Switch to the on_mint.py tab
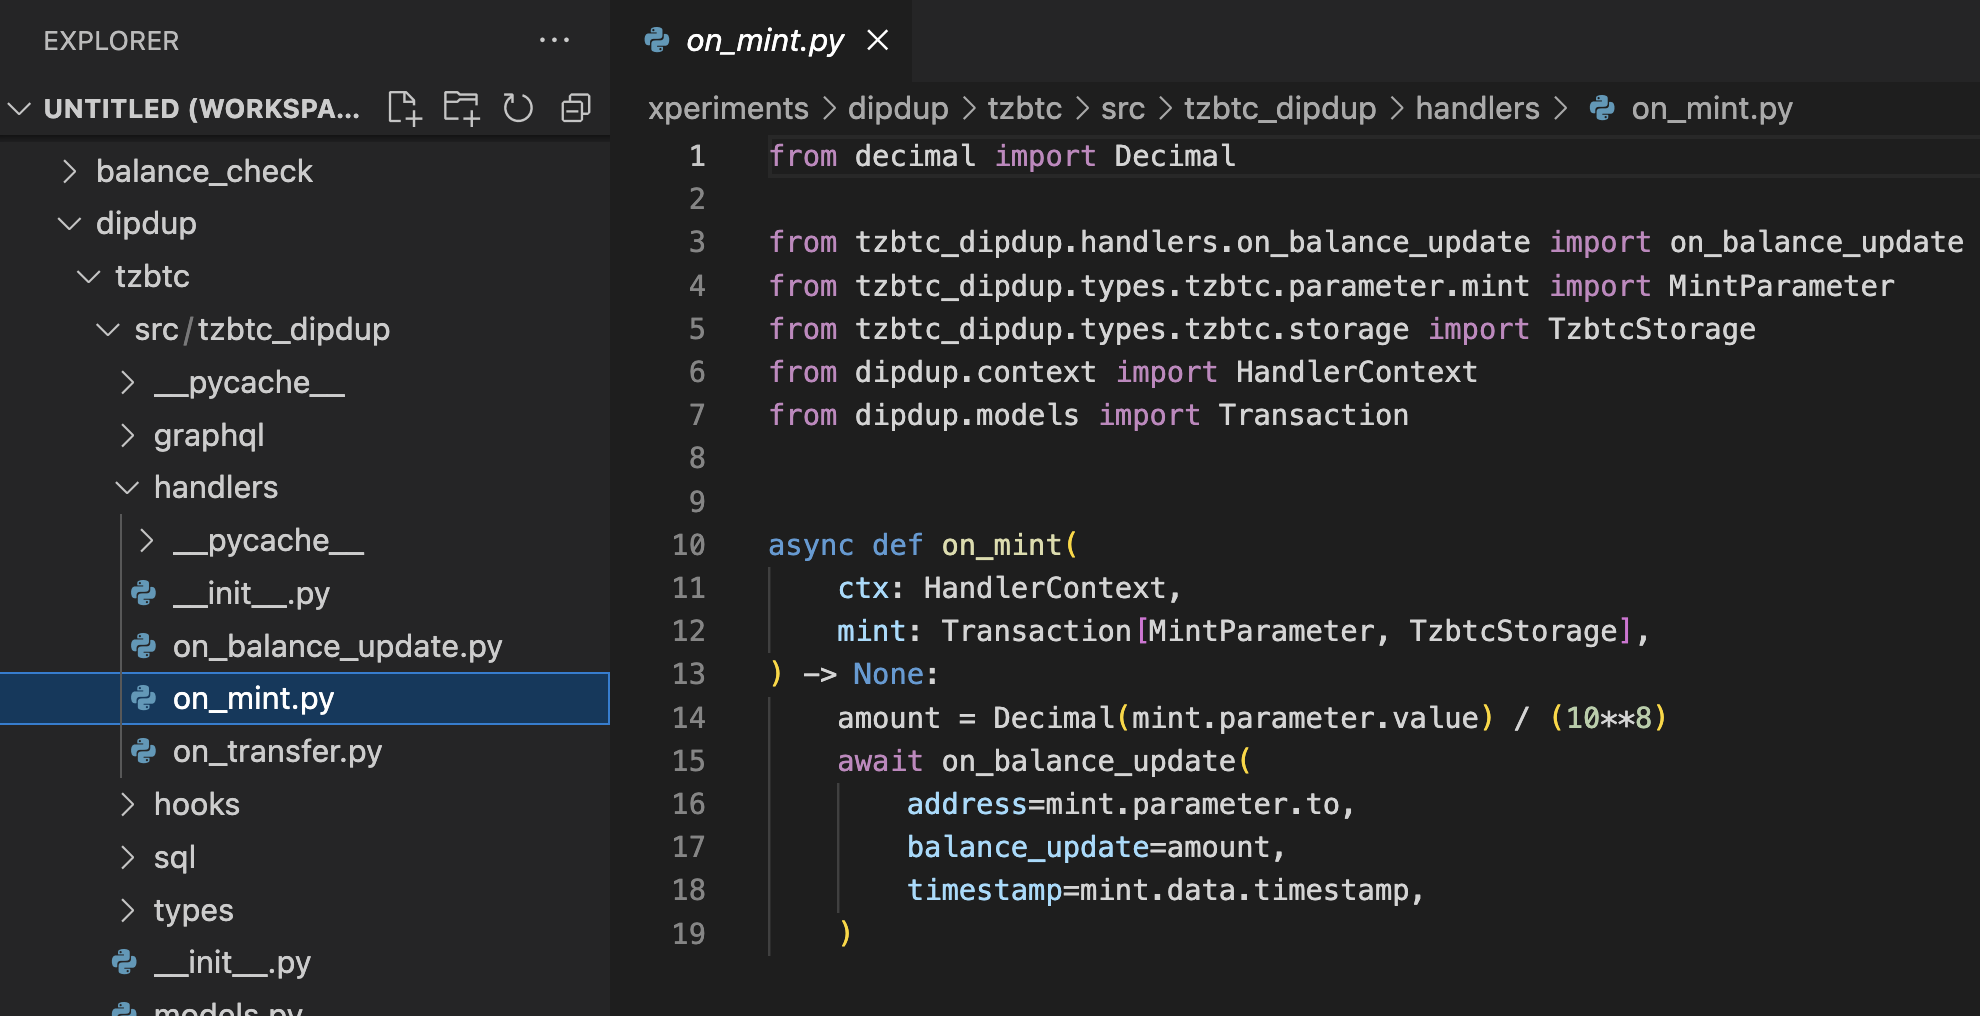 click(x=764, y=40)
